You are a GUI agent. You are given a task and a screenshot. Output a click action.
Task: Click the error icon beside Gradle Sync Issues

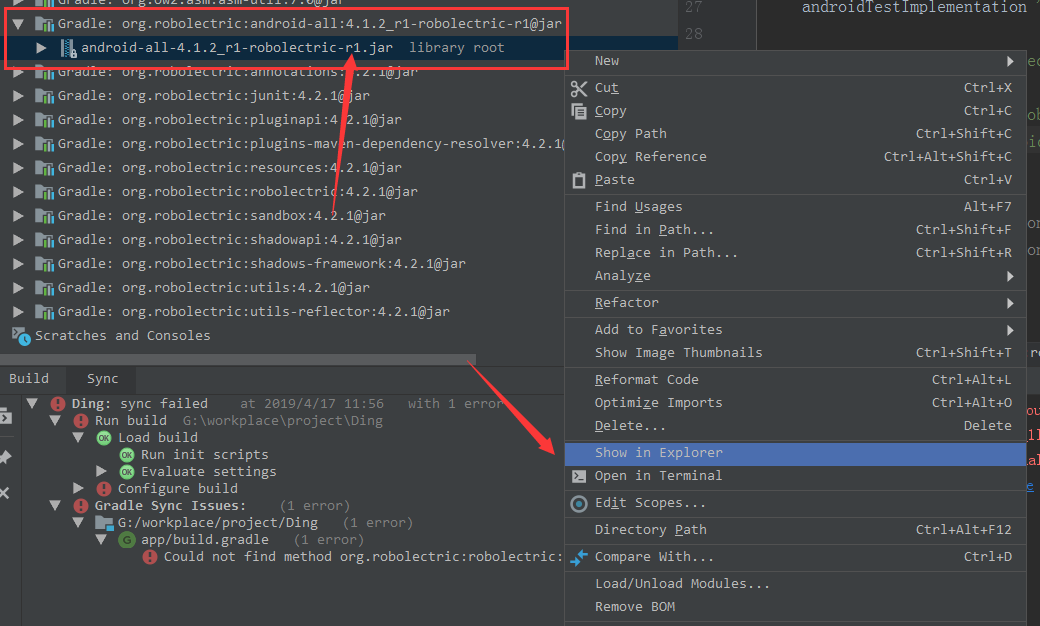click(80, 506)
